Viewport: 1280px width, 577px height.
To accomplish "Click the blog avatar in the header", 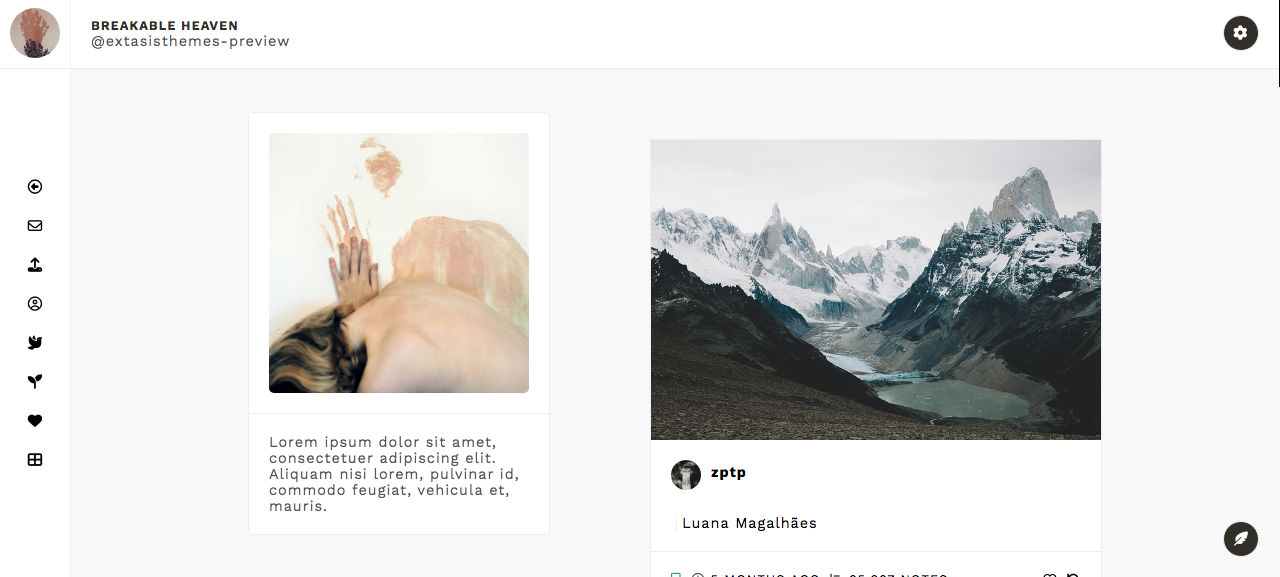I will click(35, 33).
